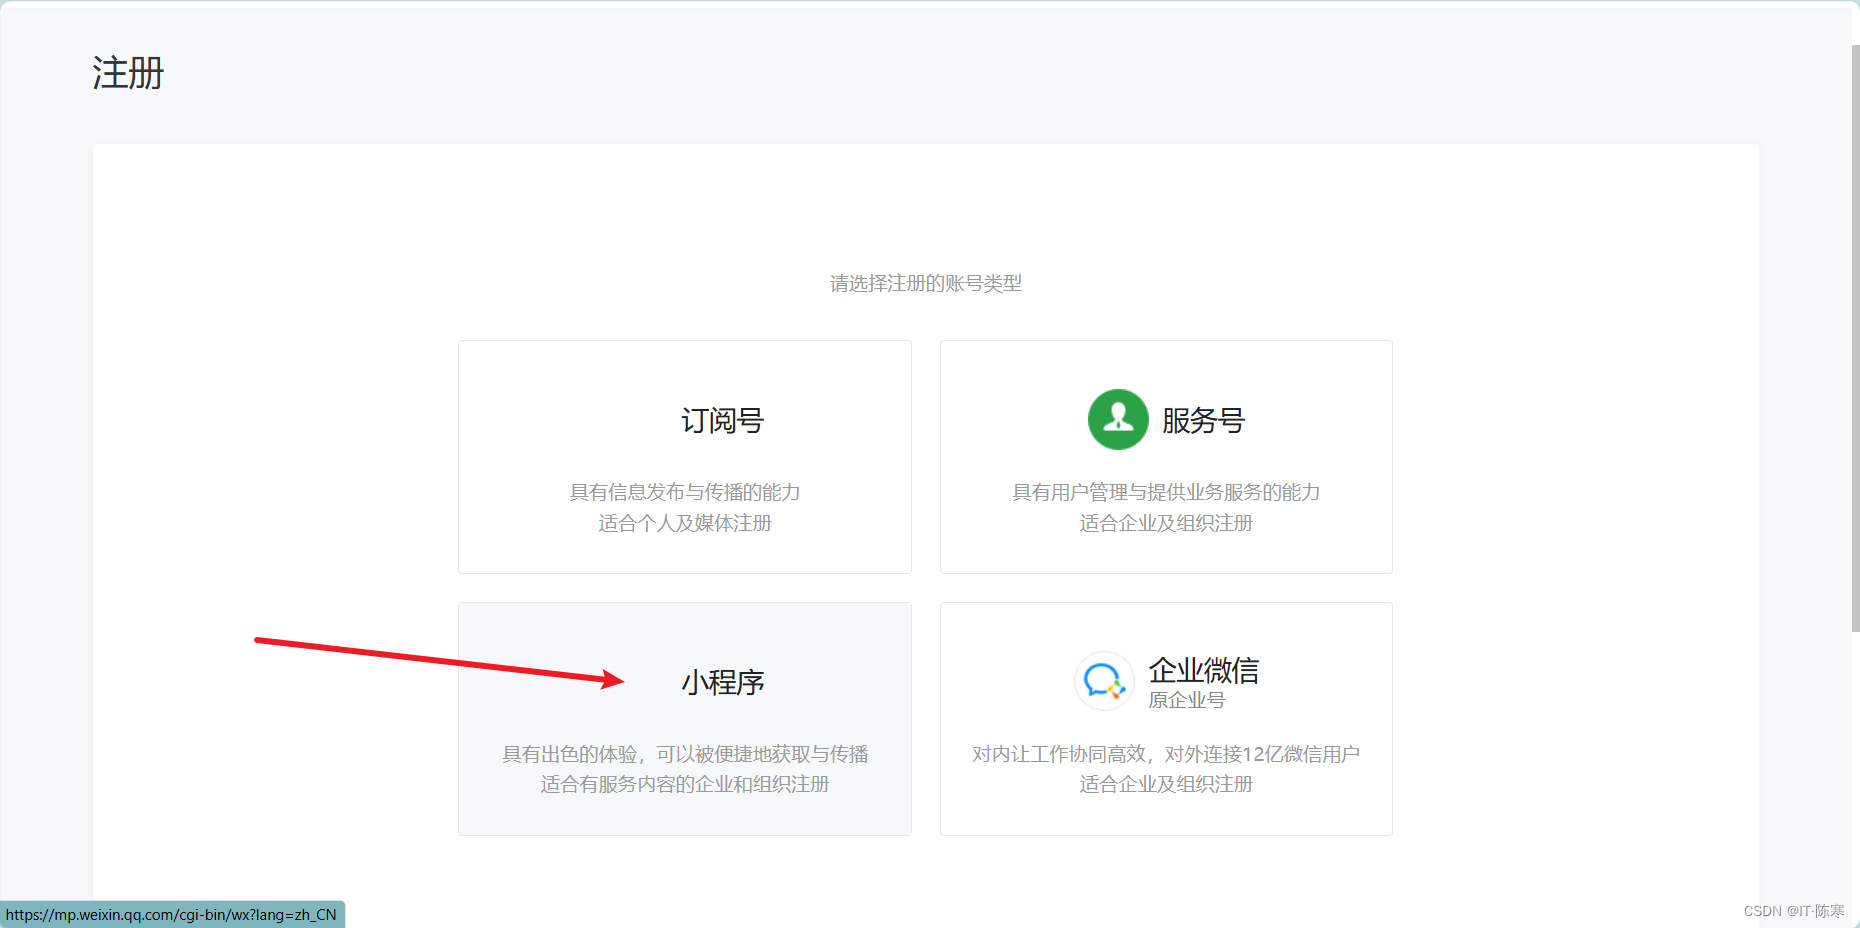The width and height of the screenshot is (1860, 928).
Task: Click the text 具有出色的体验，可以被便捷地获取与传播
Action: pos(685,754)
